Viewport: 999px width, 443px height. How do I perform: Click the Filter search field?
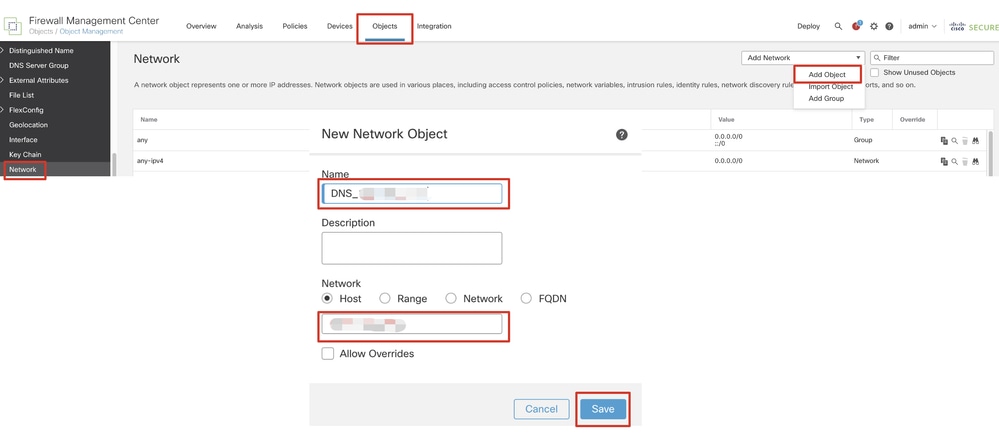tap(932, 58)
